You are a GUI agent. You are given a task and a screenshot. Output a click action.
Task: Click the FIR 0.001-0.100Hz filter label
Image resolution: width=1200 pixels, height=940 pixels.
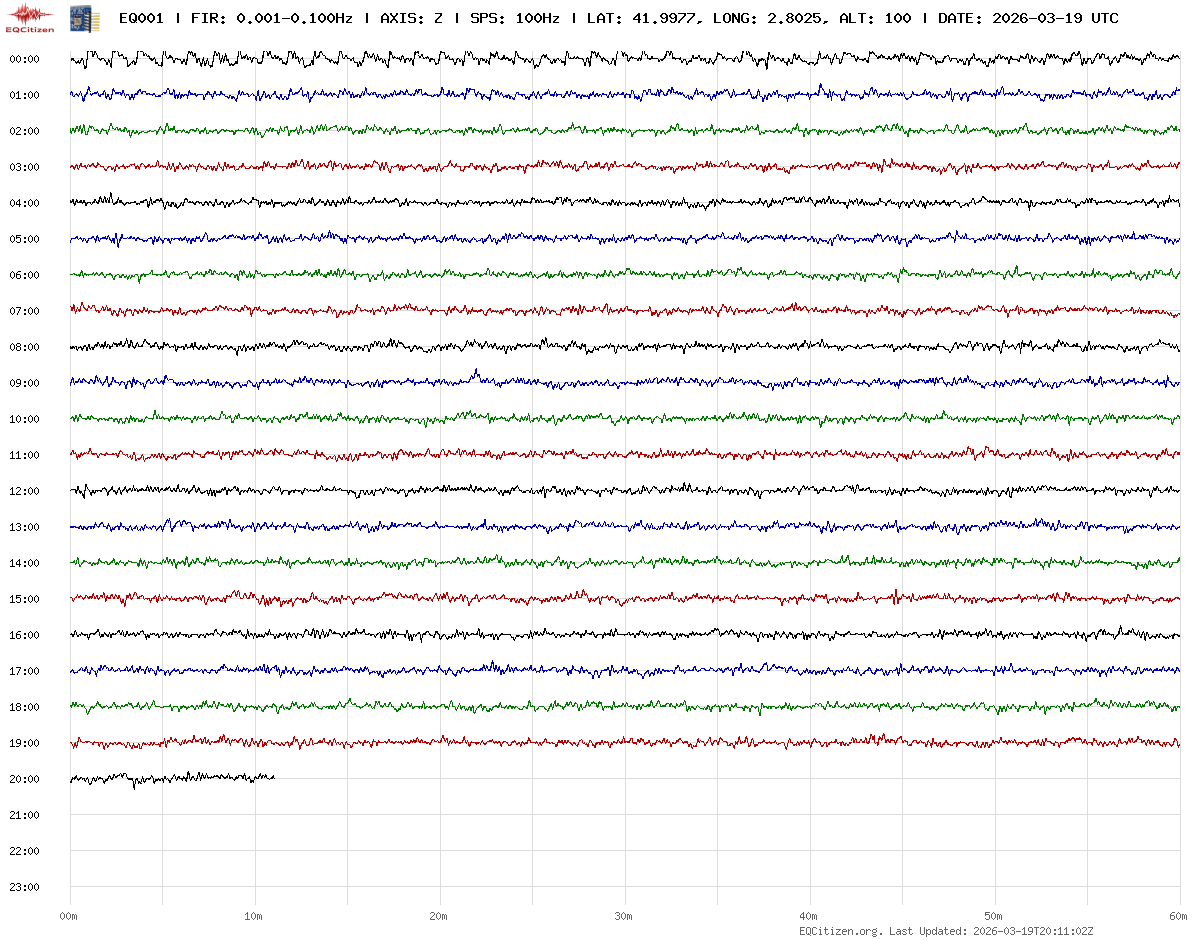tap(271, 18)
